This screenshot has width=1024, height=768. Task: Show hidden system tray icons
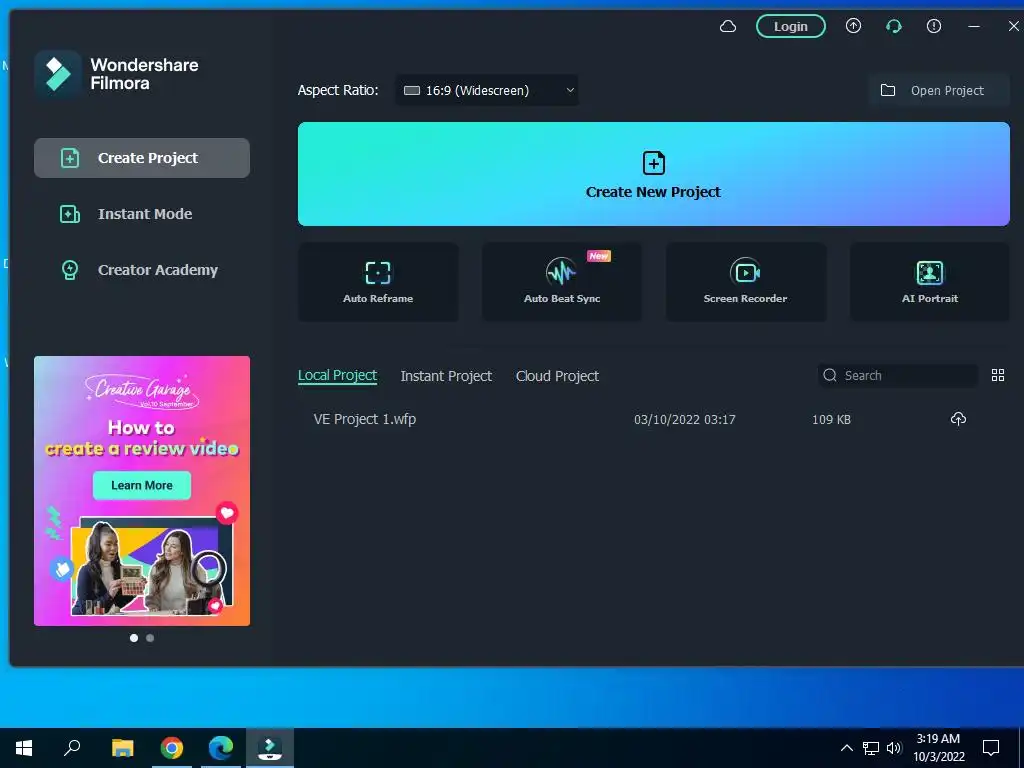click(x=846, y=748)
